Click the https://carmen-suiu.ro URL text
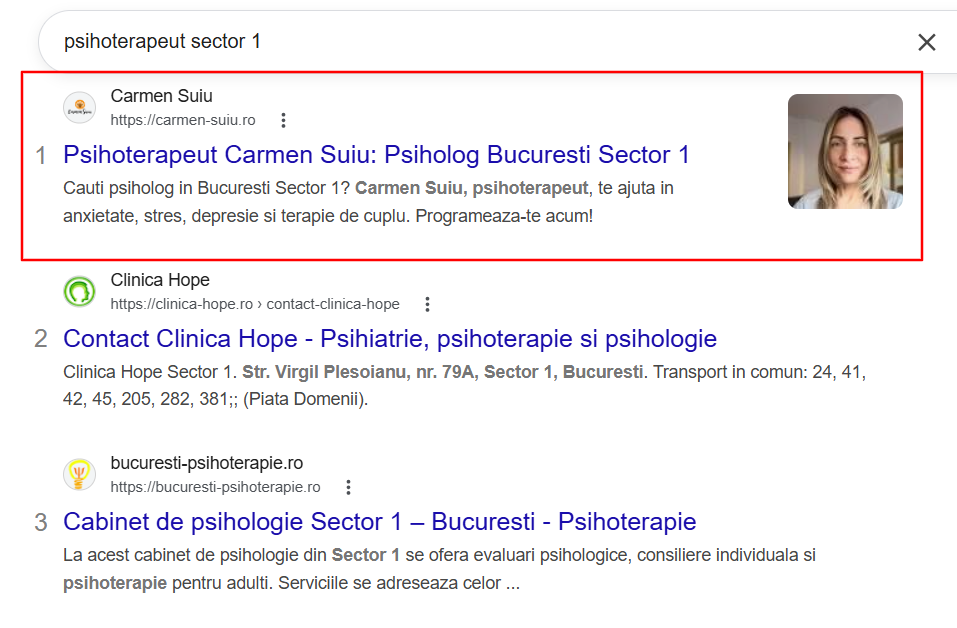957x628 pixels. [x=183, y=120]
